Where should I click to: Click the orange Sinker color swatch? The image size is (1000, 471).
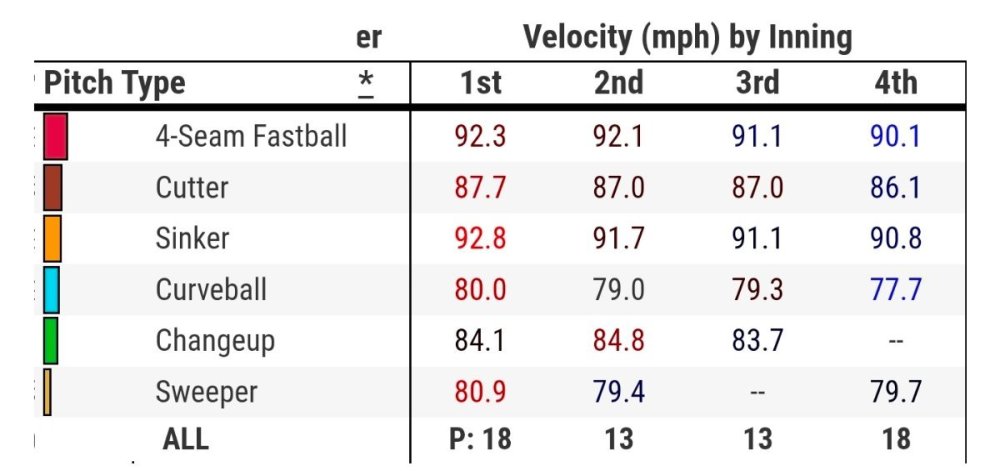coord(53,239)
